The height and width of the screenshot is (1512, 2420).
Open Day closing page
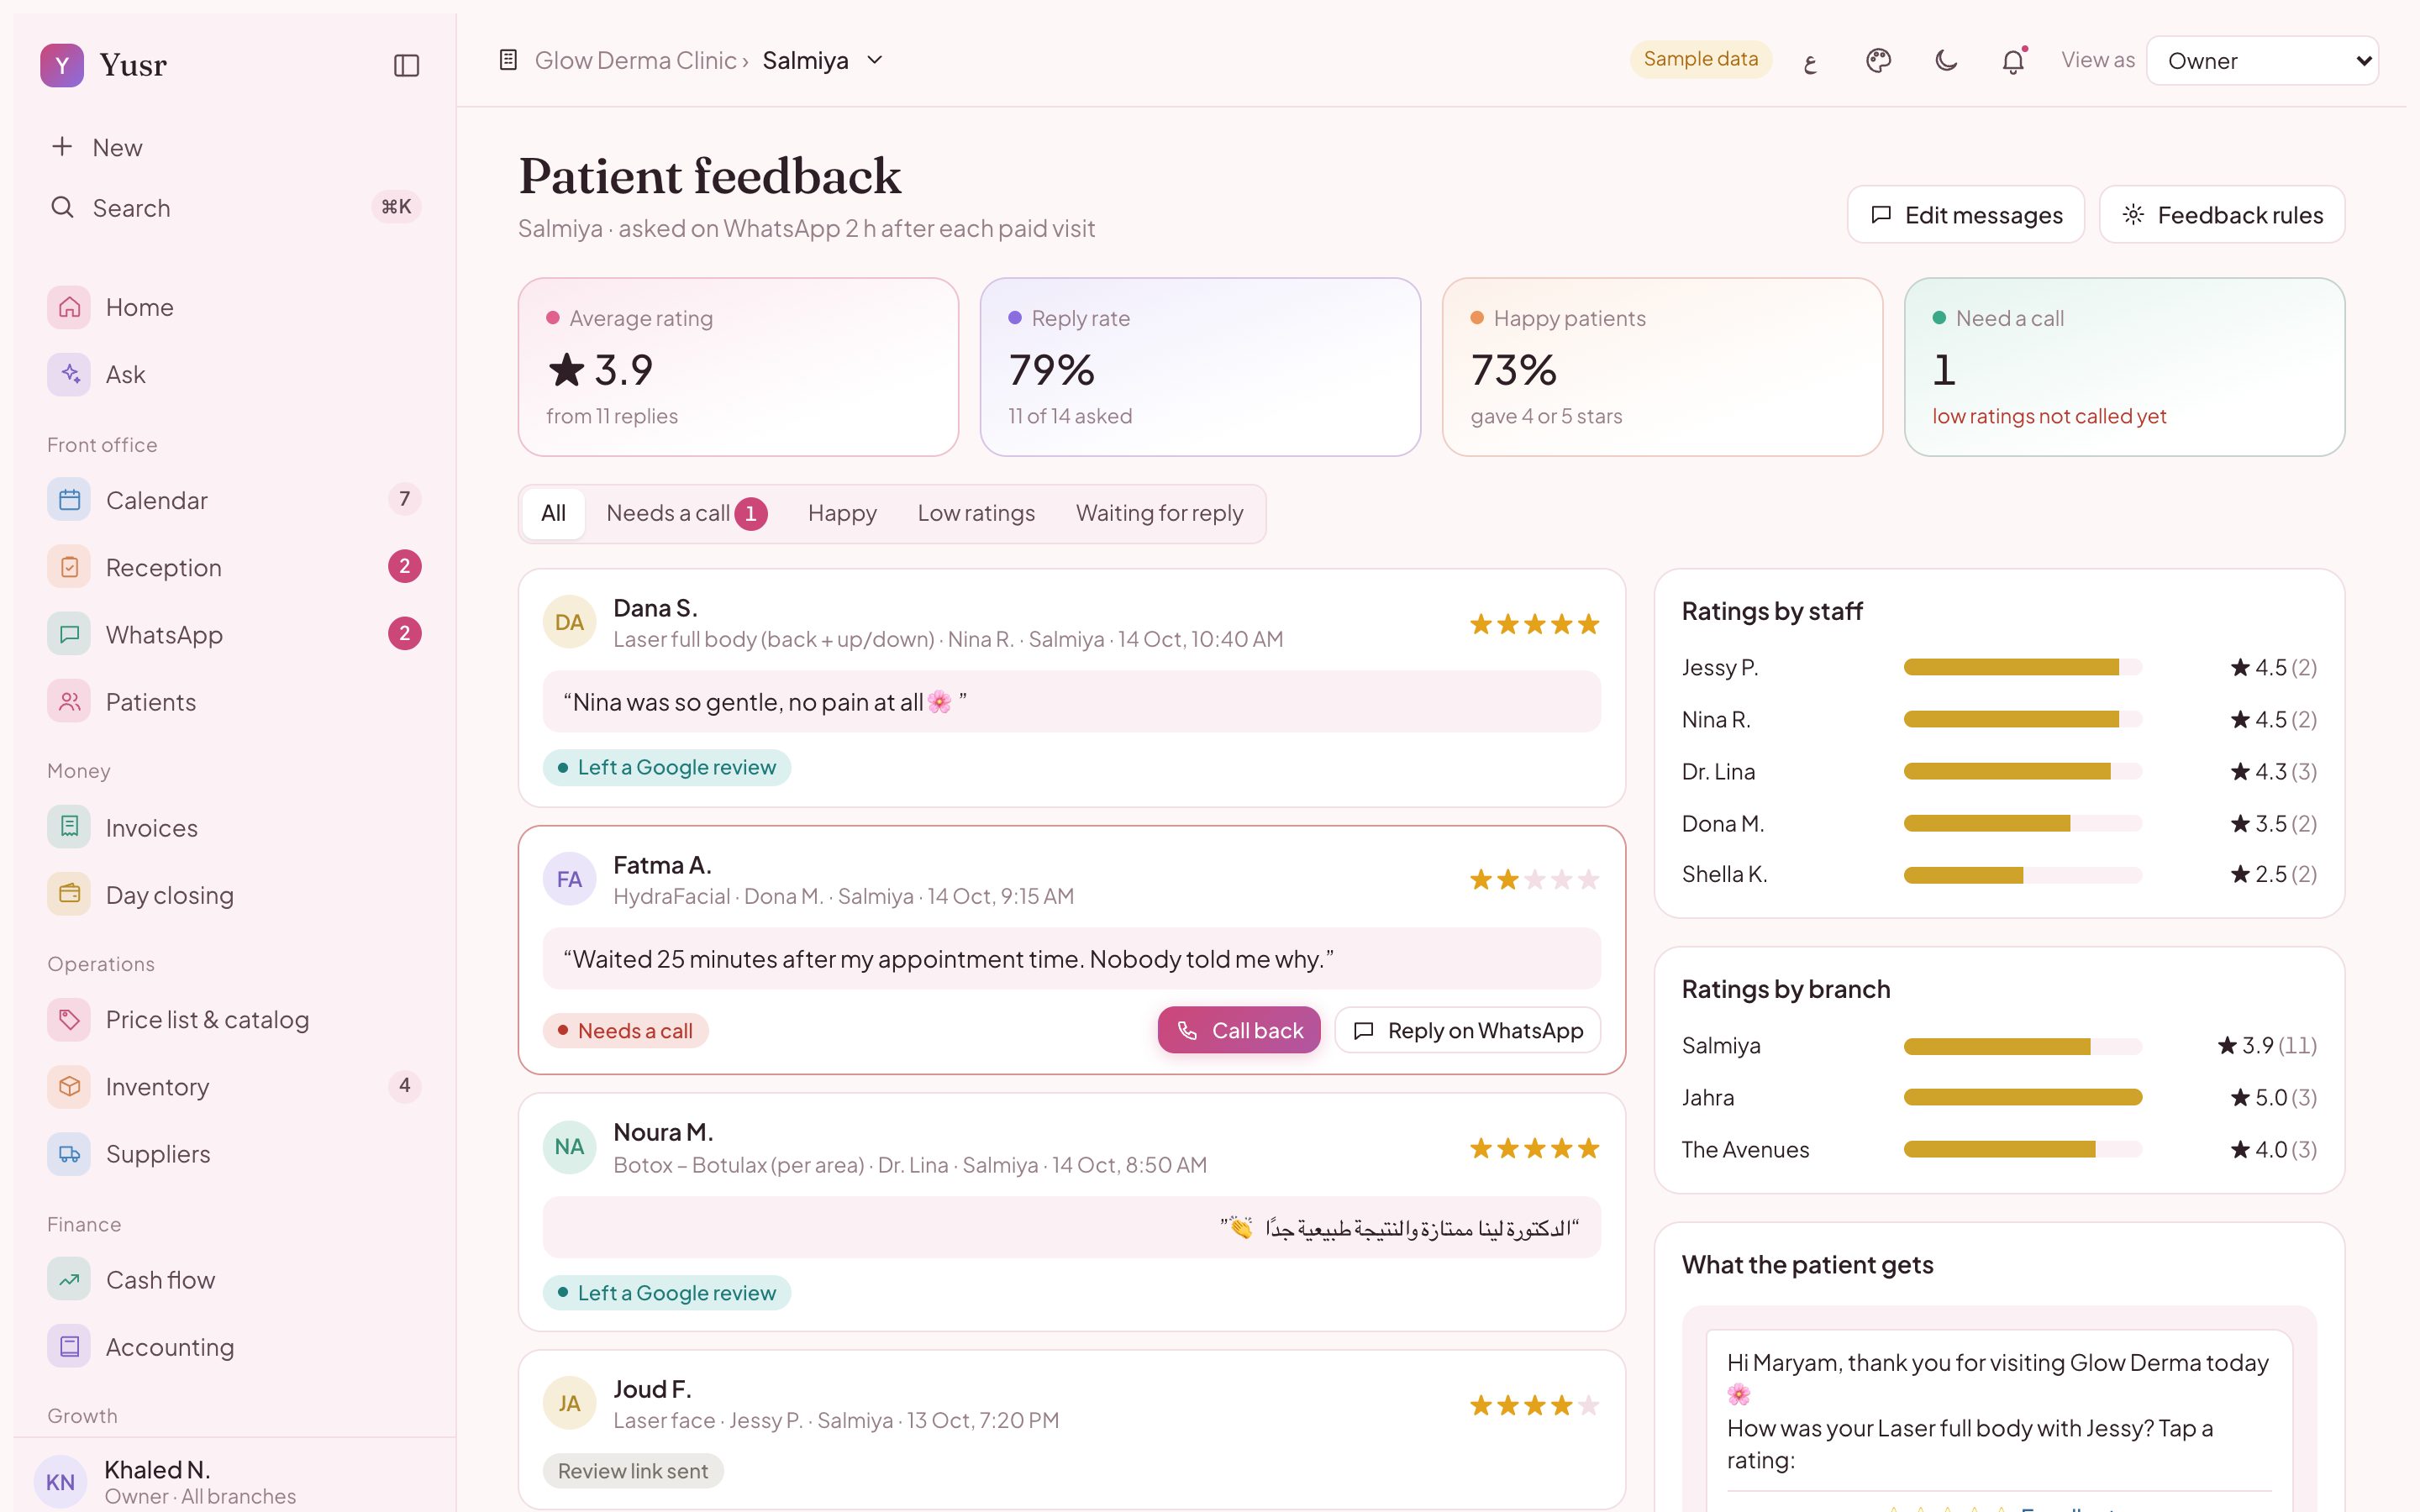234,895
